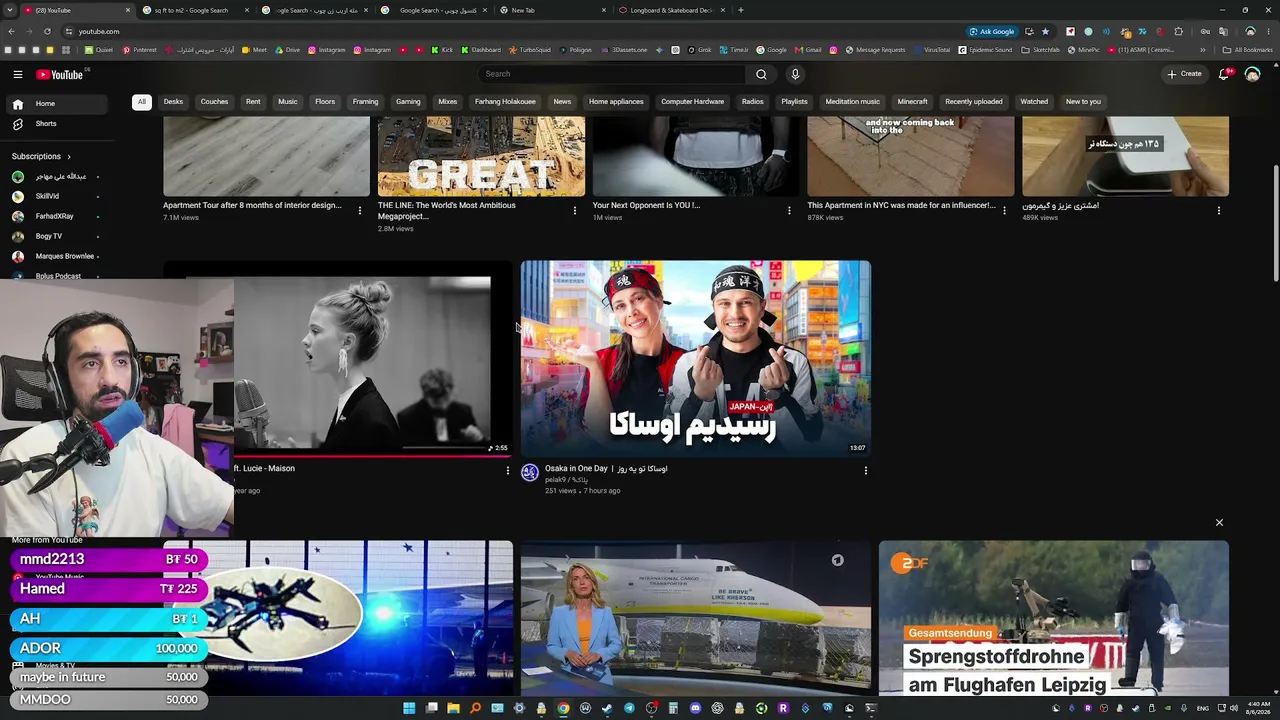
Task: Switch to the Longboard & Skateboard tab
Action: click(672, 10)
